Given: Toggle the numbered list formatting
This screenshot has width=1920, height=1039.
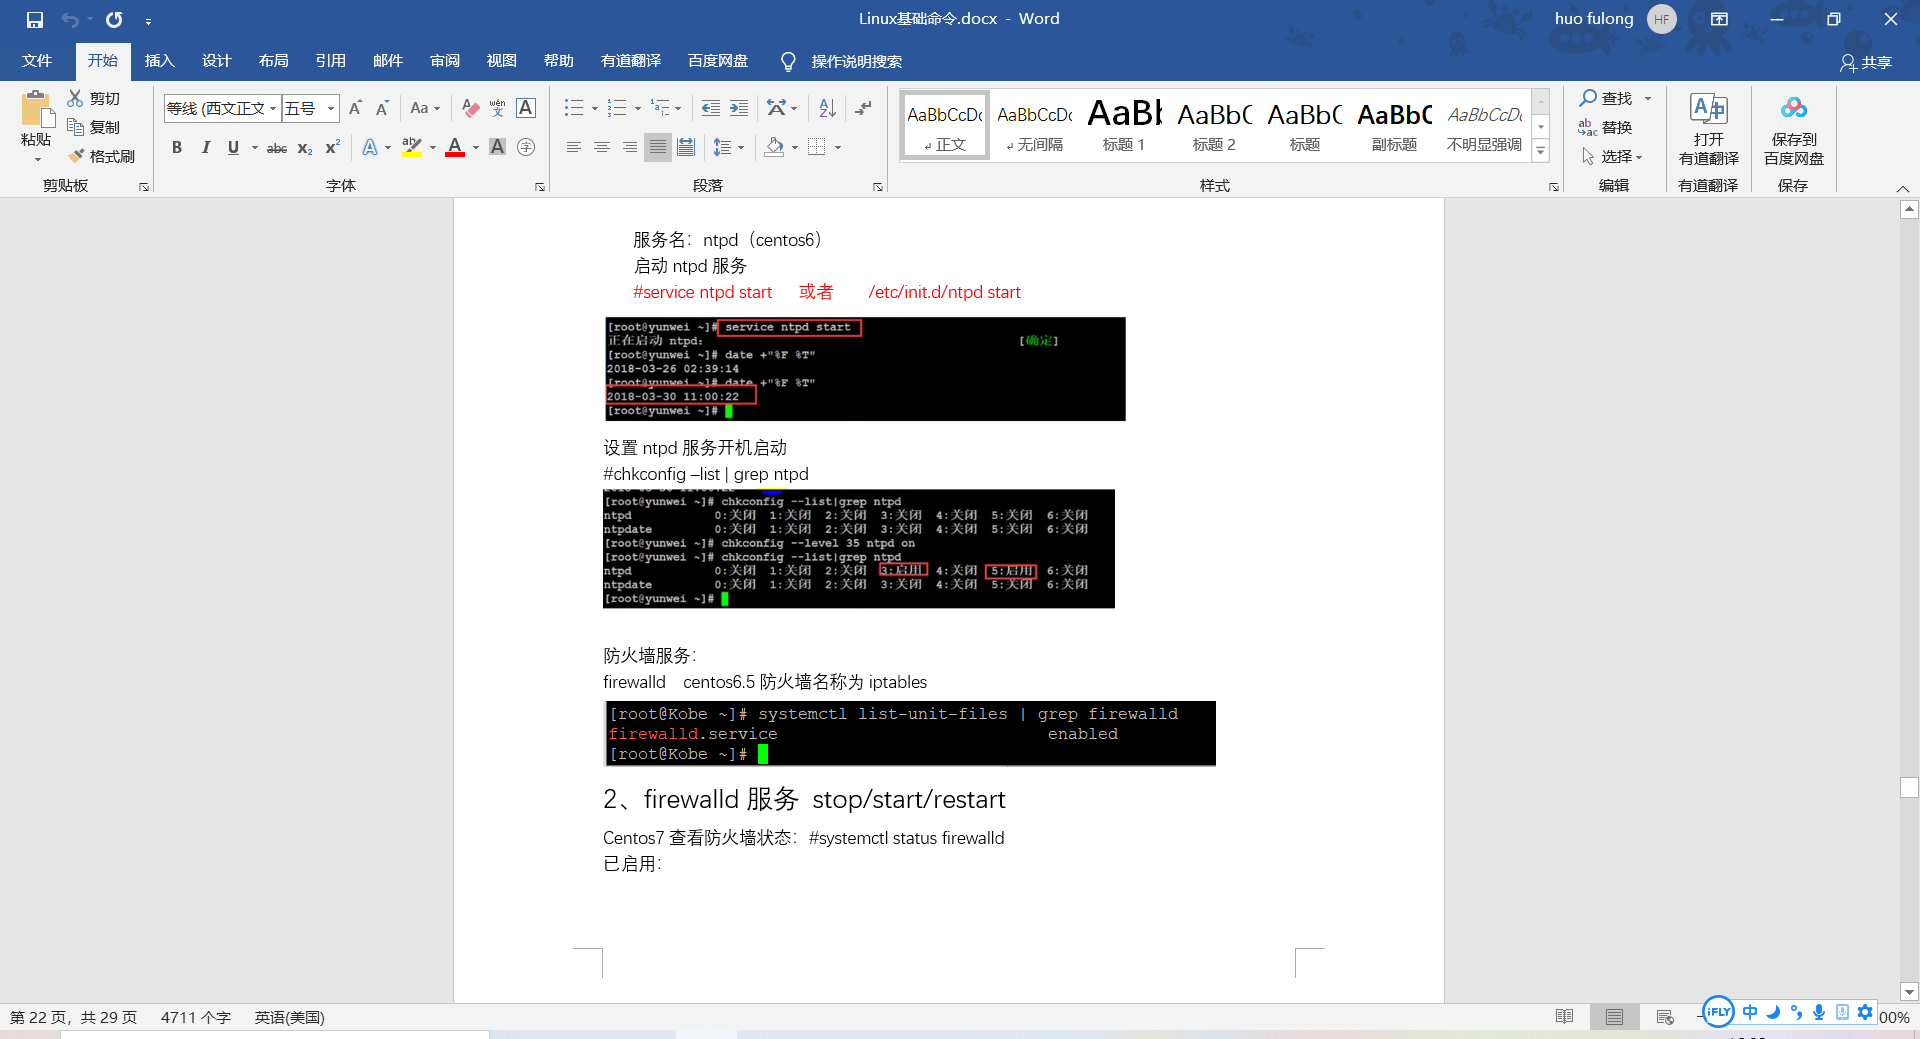Looking at the screenshot, I should point(617,108).
